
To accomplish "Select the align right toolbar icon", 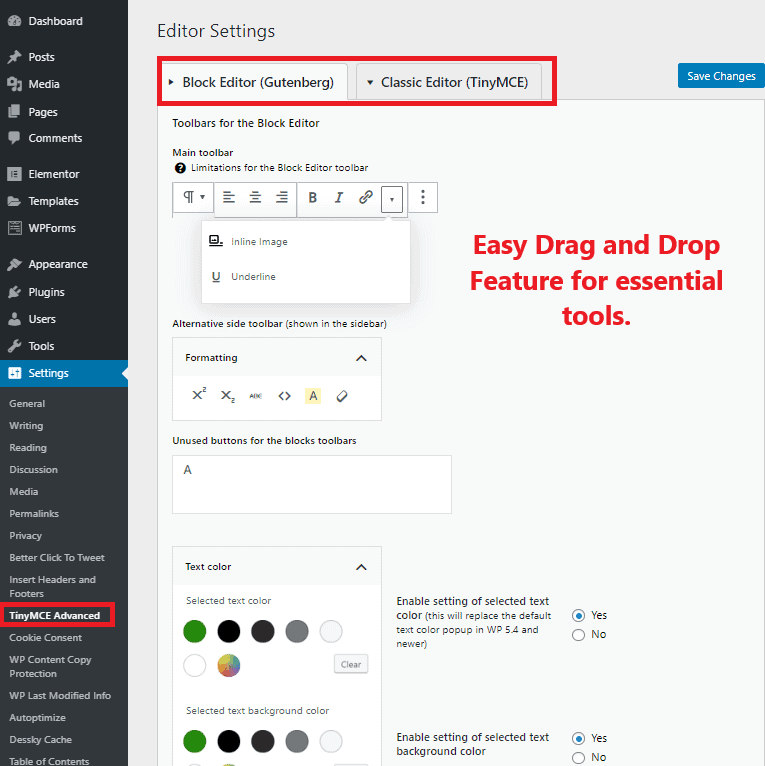I will pos(281,197).
